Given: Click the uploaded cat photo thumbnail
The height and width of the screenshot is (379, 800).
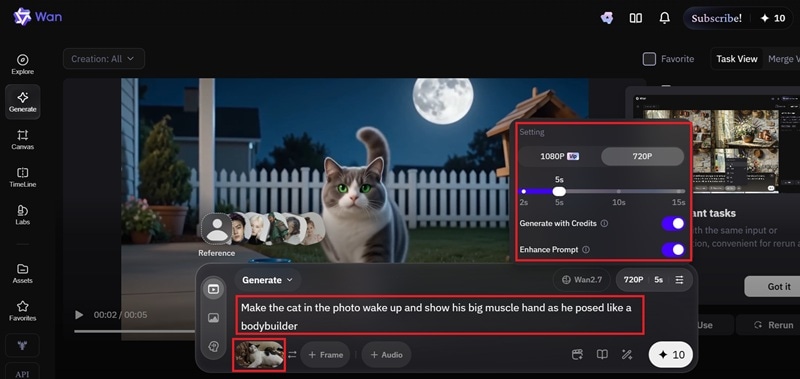Looking at the screenshot, I should [x=259, y=355].
